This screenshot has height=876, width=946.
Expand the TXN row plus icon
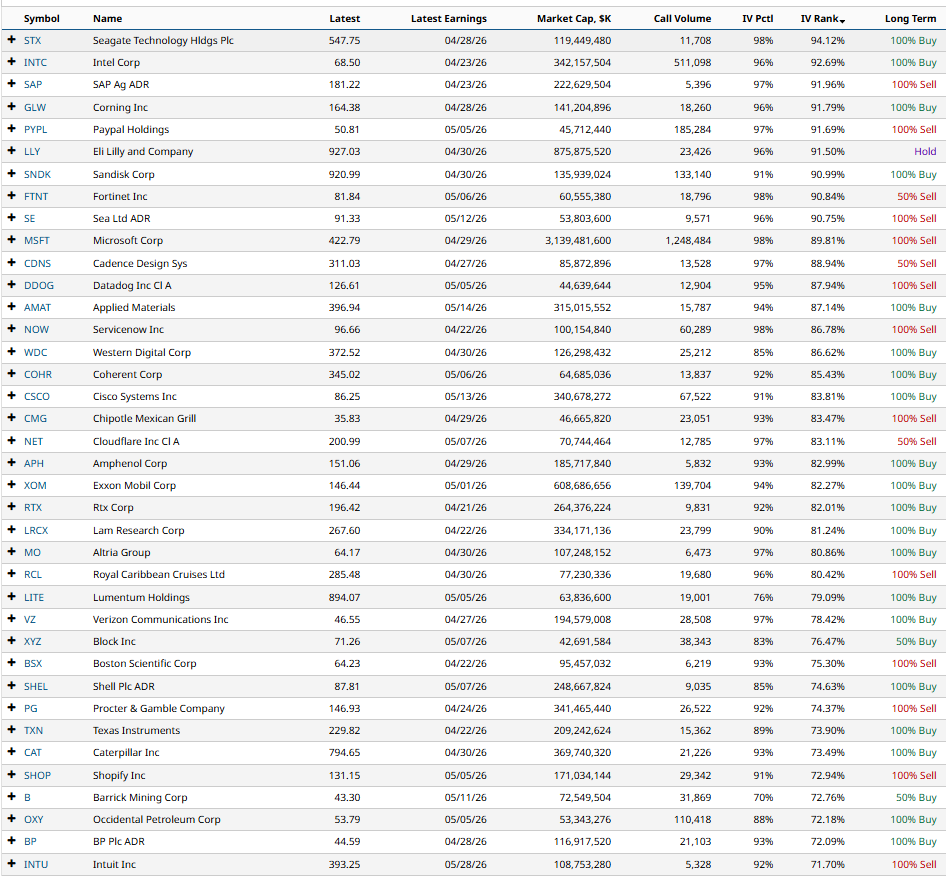(11, 729)
